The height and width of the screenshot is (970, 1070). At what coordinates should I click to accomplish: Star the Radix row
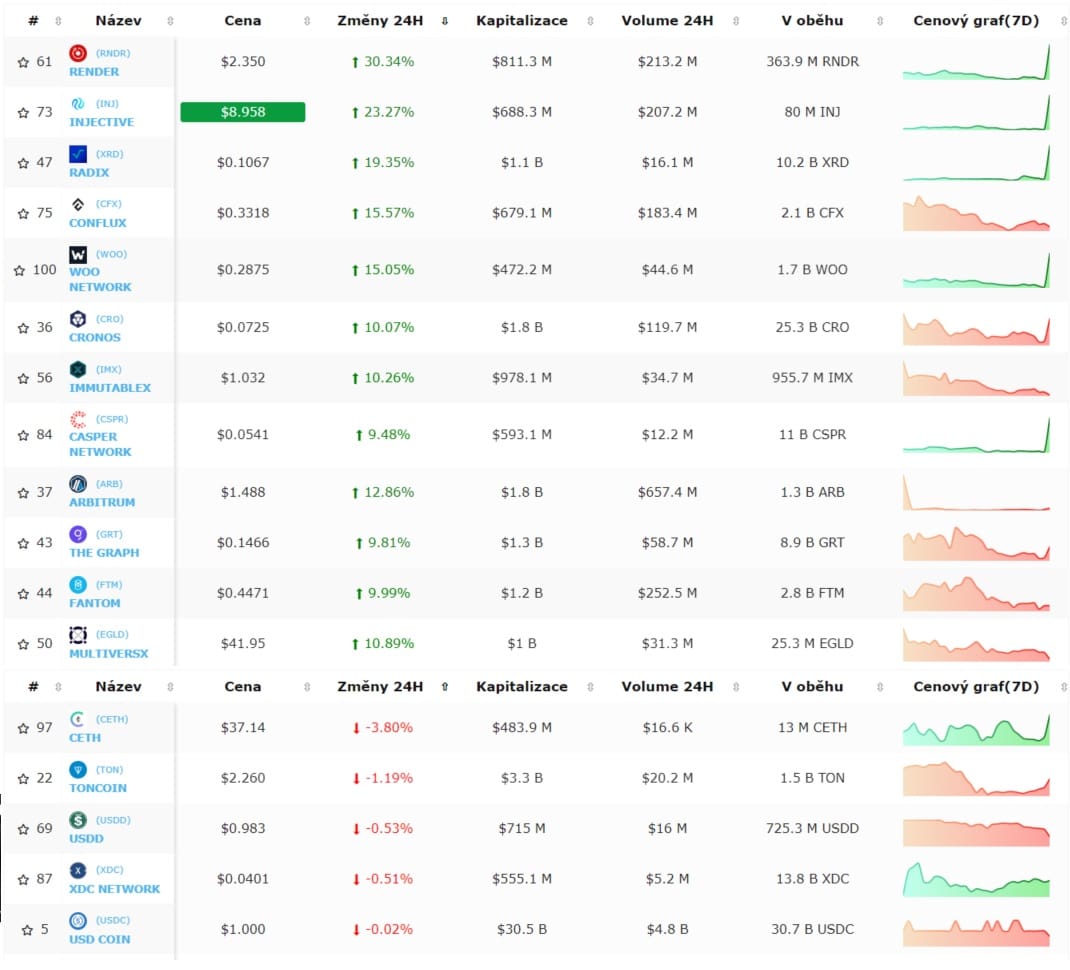(23, 163)
